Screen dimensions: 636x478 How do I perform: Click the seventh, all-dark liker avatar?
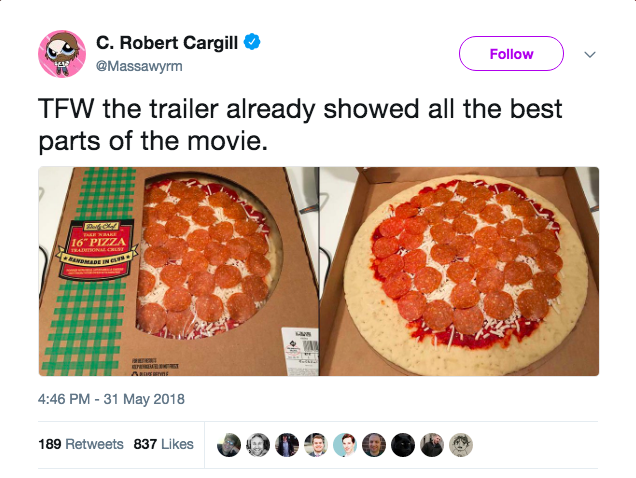402,445
